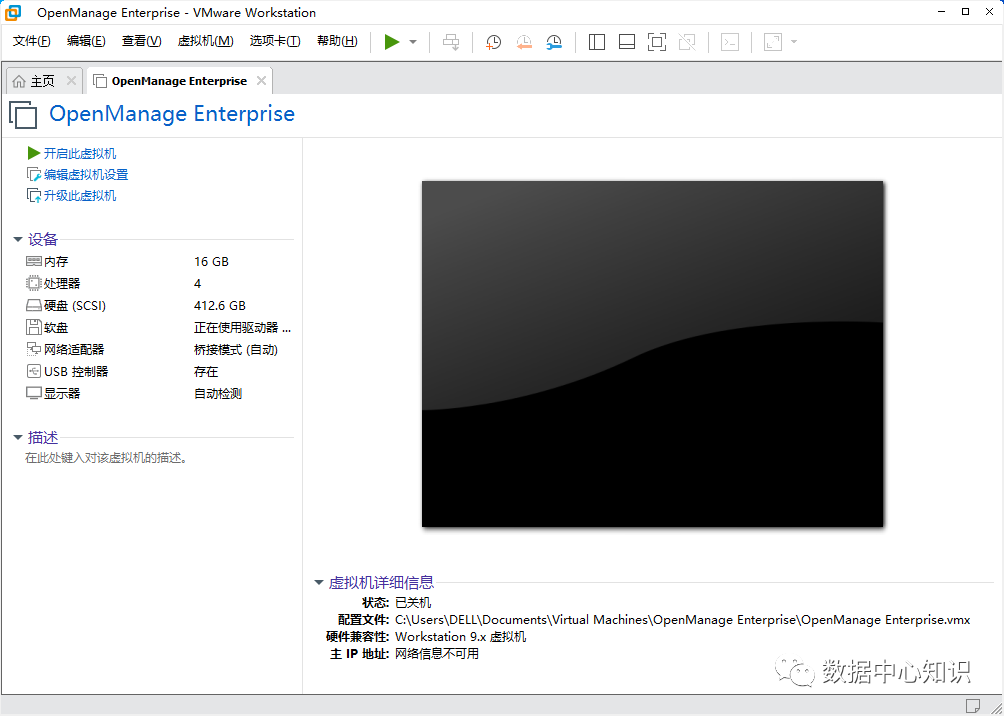Toggle the library sidebar panel icon
Viewport: 1004px width, 716px height.
(x=597, y=42)
